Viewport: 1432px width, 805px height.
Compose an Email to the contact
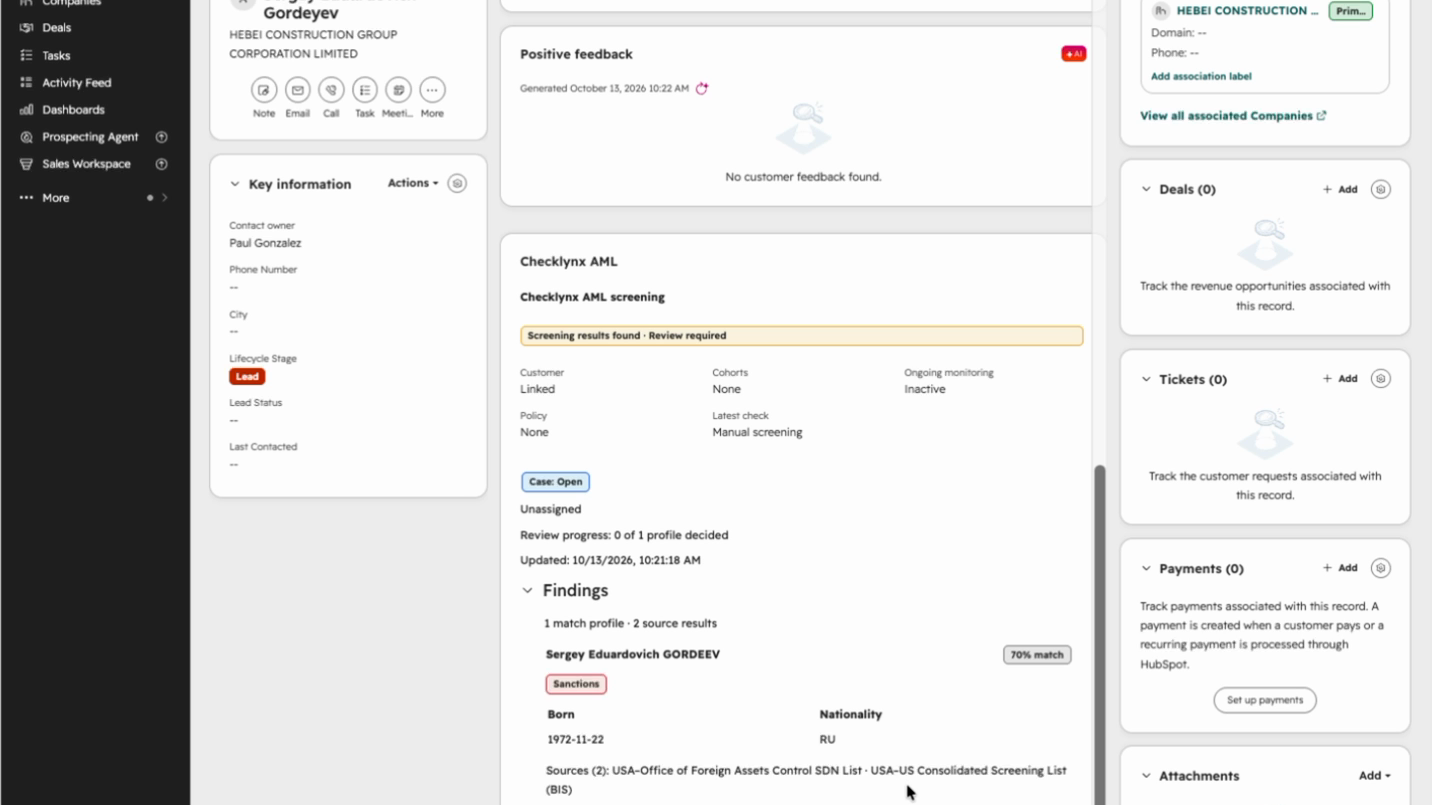tap(298, 90)
